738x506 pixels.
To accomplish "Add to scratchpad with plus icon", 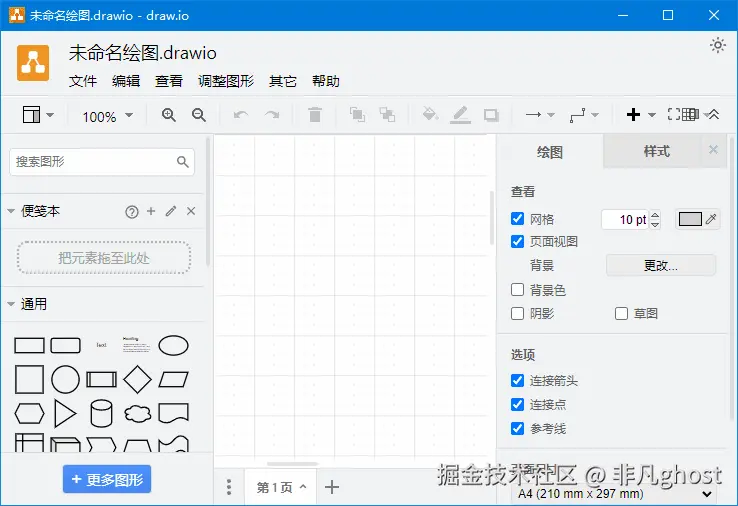I will (151, 211).
